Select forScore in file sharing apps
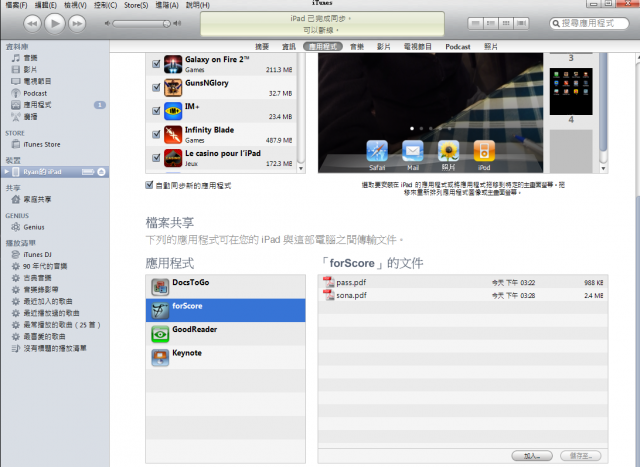This screenshot has width=640, height=467. [225, 310]
